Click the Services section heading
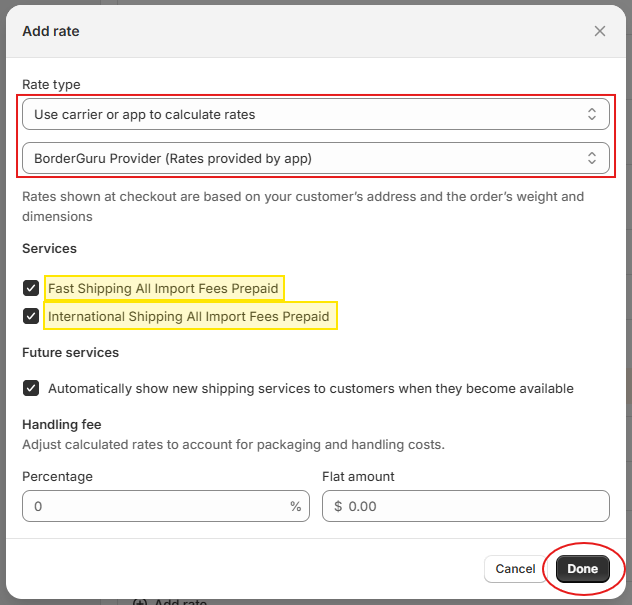This screenshot has width=632, height=605. pos(49,248)
